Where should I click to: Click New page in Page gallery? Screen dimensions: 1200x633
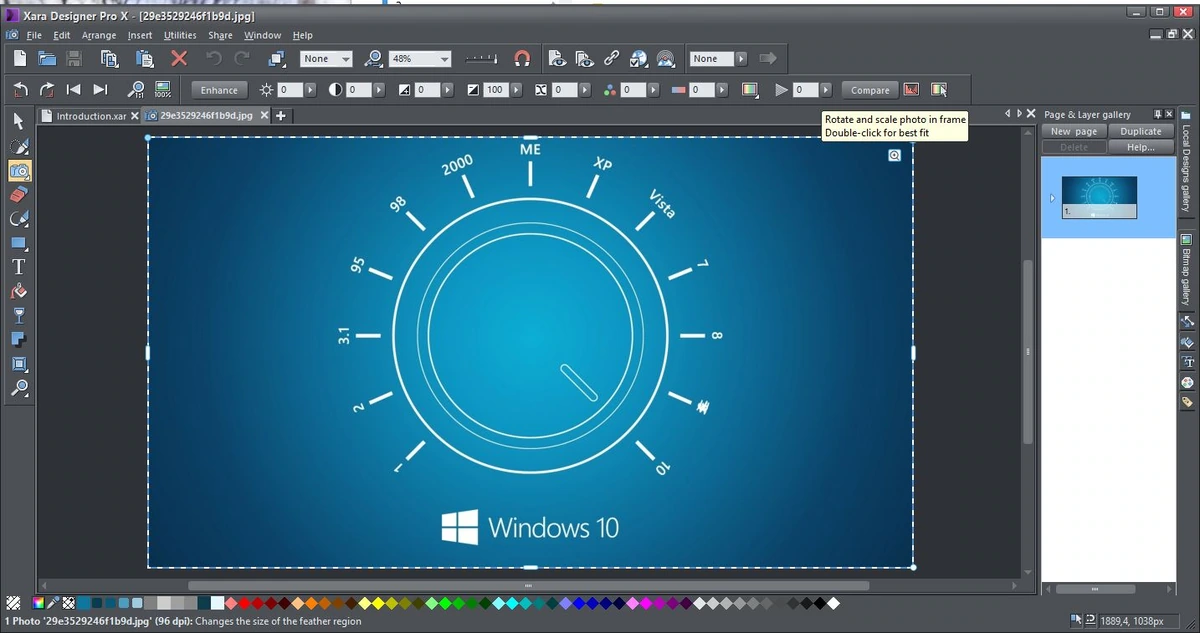click(x=1074, y=131)
